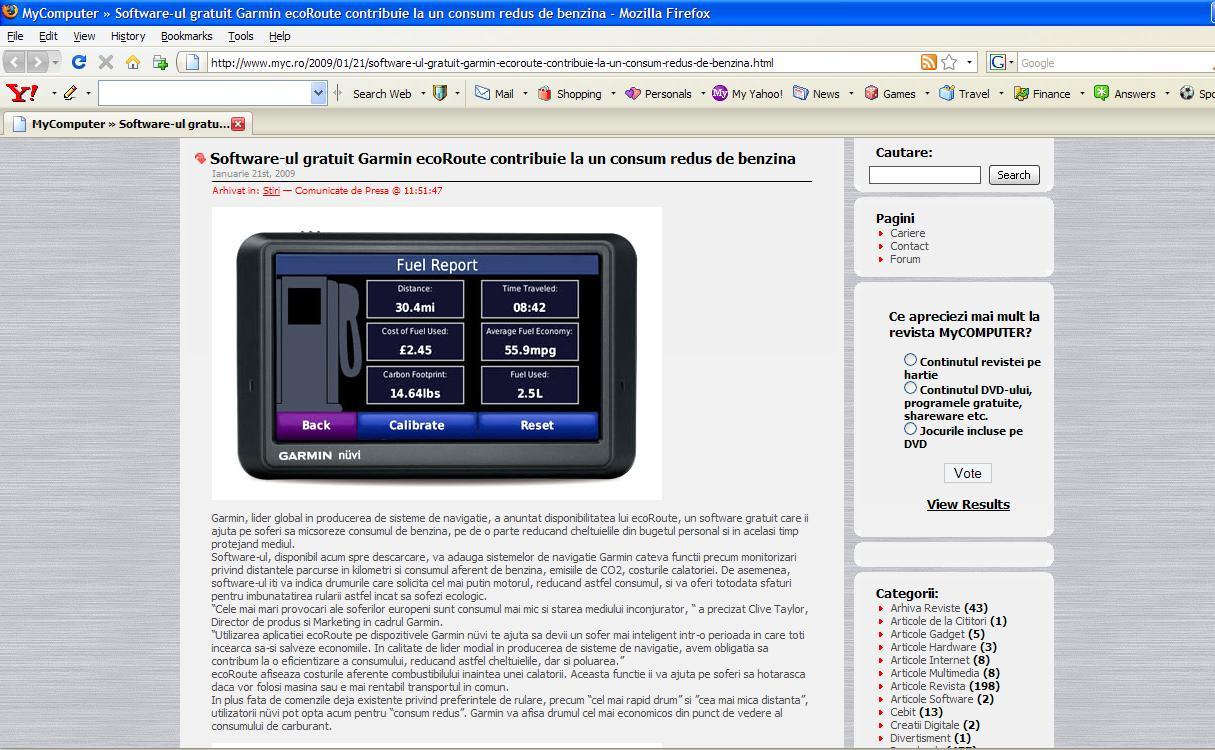Open the Cariere page link
1215x750 pixels.
908,233
